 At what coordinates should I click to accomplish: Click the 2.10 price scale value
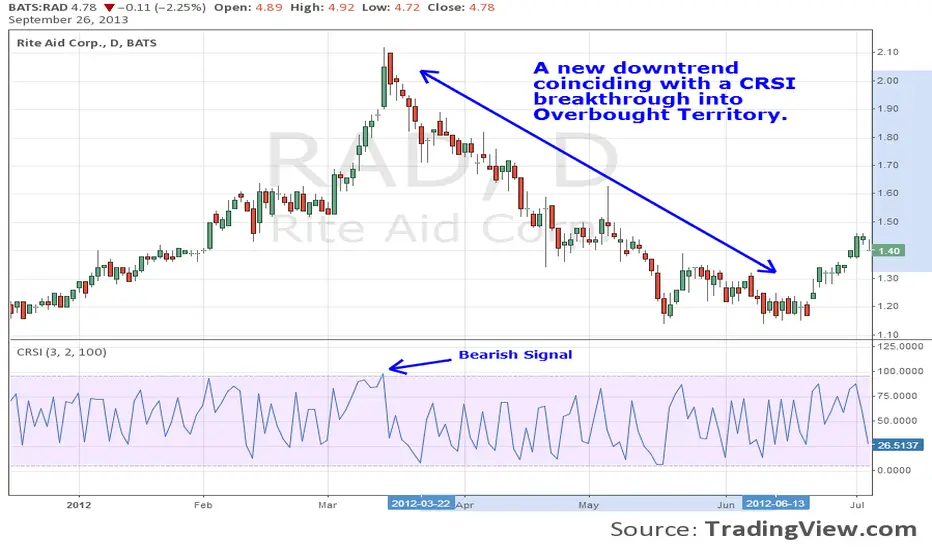(888, 52)
